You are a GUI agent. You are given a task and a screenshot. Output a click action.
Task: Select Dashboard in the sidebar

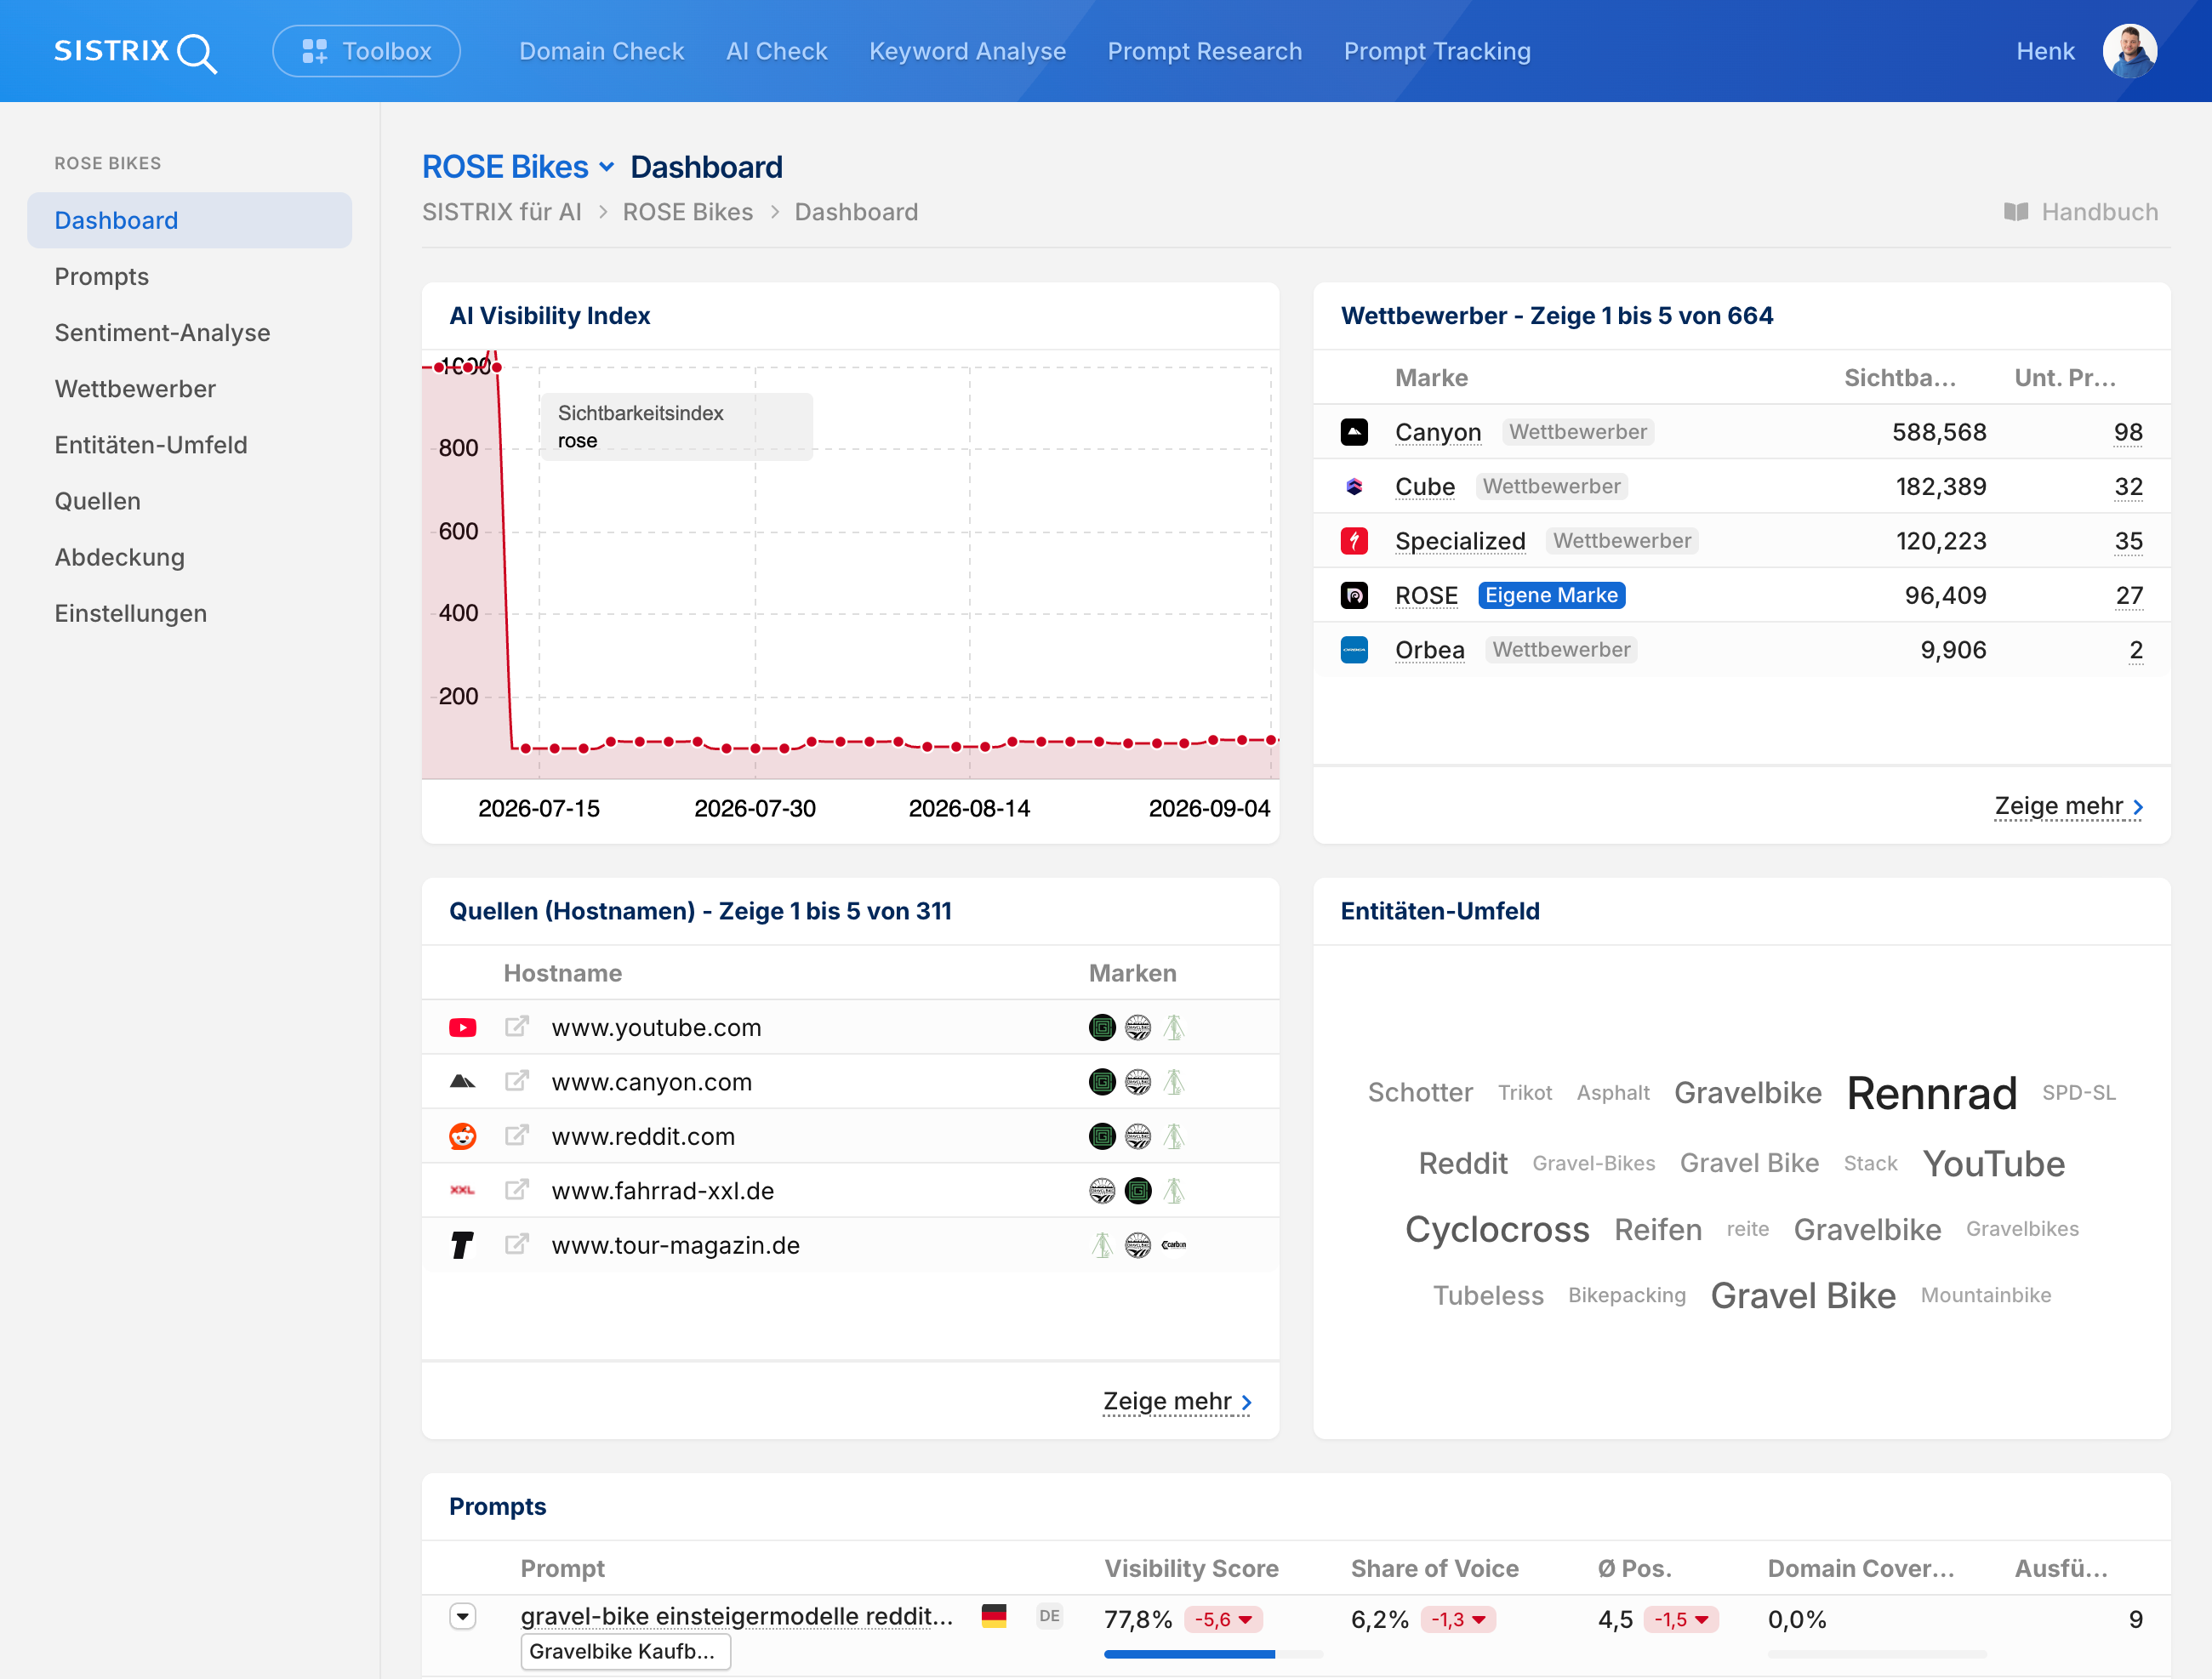(189, 220)
